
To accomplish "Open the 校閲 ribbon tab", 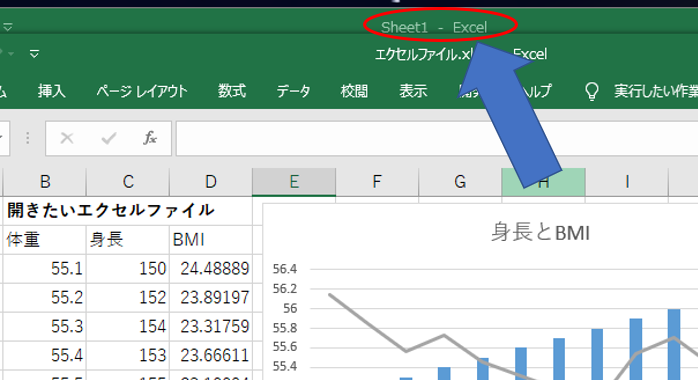I will 354,91.
